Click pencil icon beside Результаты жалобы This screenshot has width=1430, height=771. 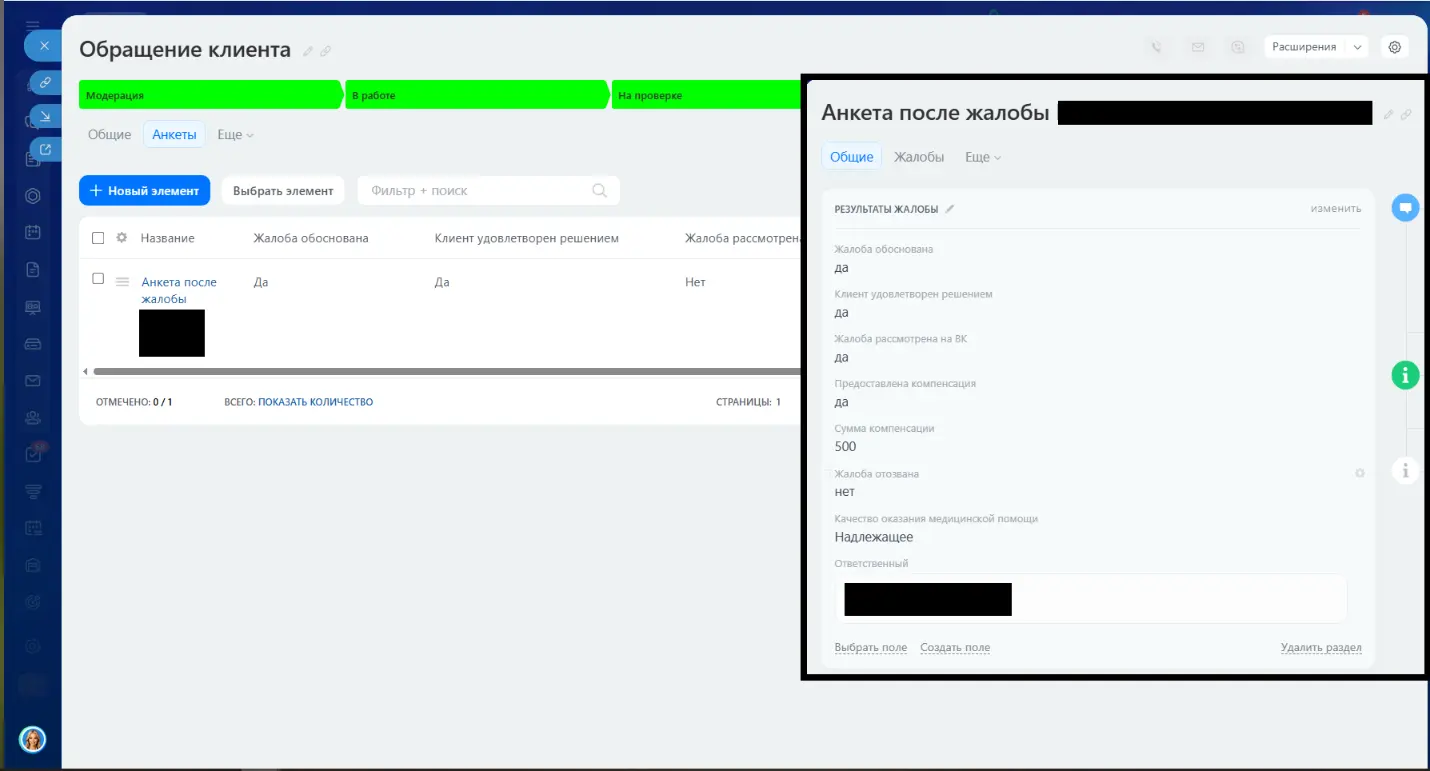[950, 209]
